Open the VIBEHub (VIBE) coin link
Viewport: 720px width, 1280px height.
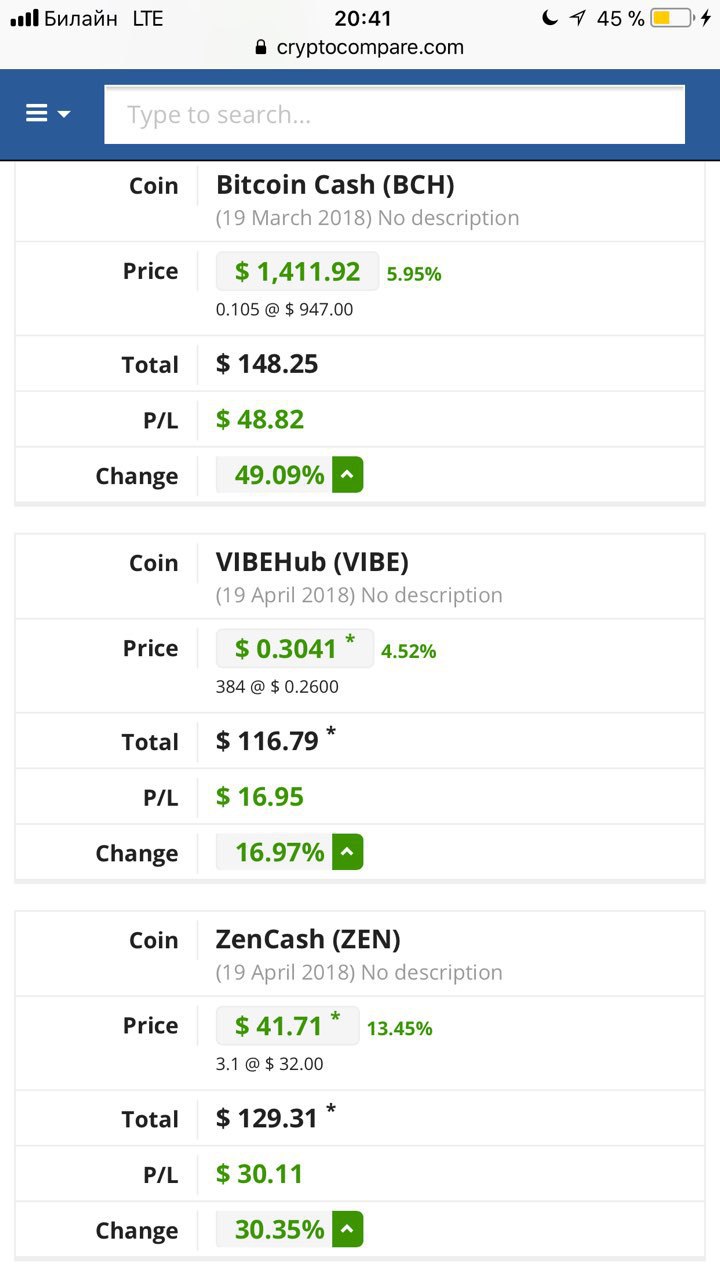(x=312, y=562)
